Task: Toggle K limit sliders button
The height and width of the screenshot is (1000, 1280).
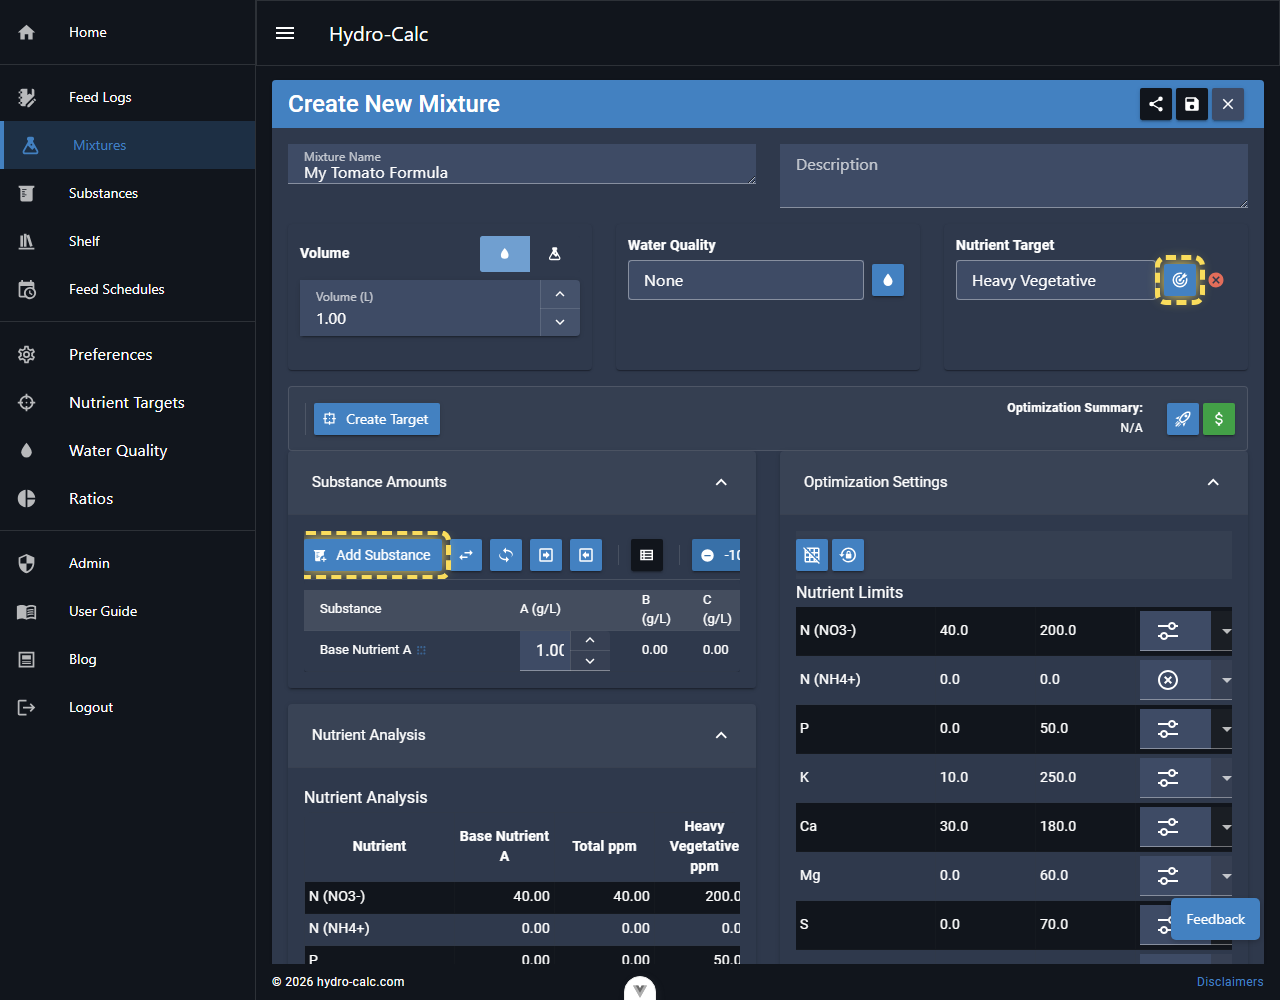Action: (x=1175, y=778)
